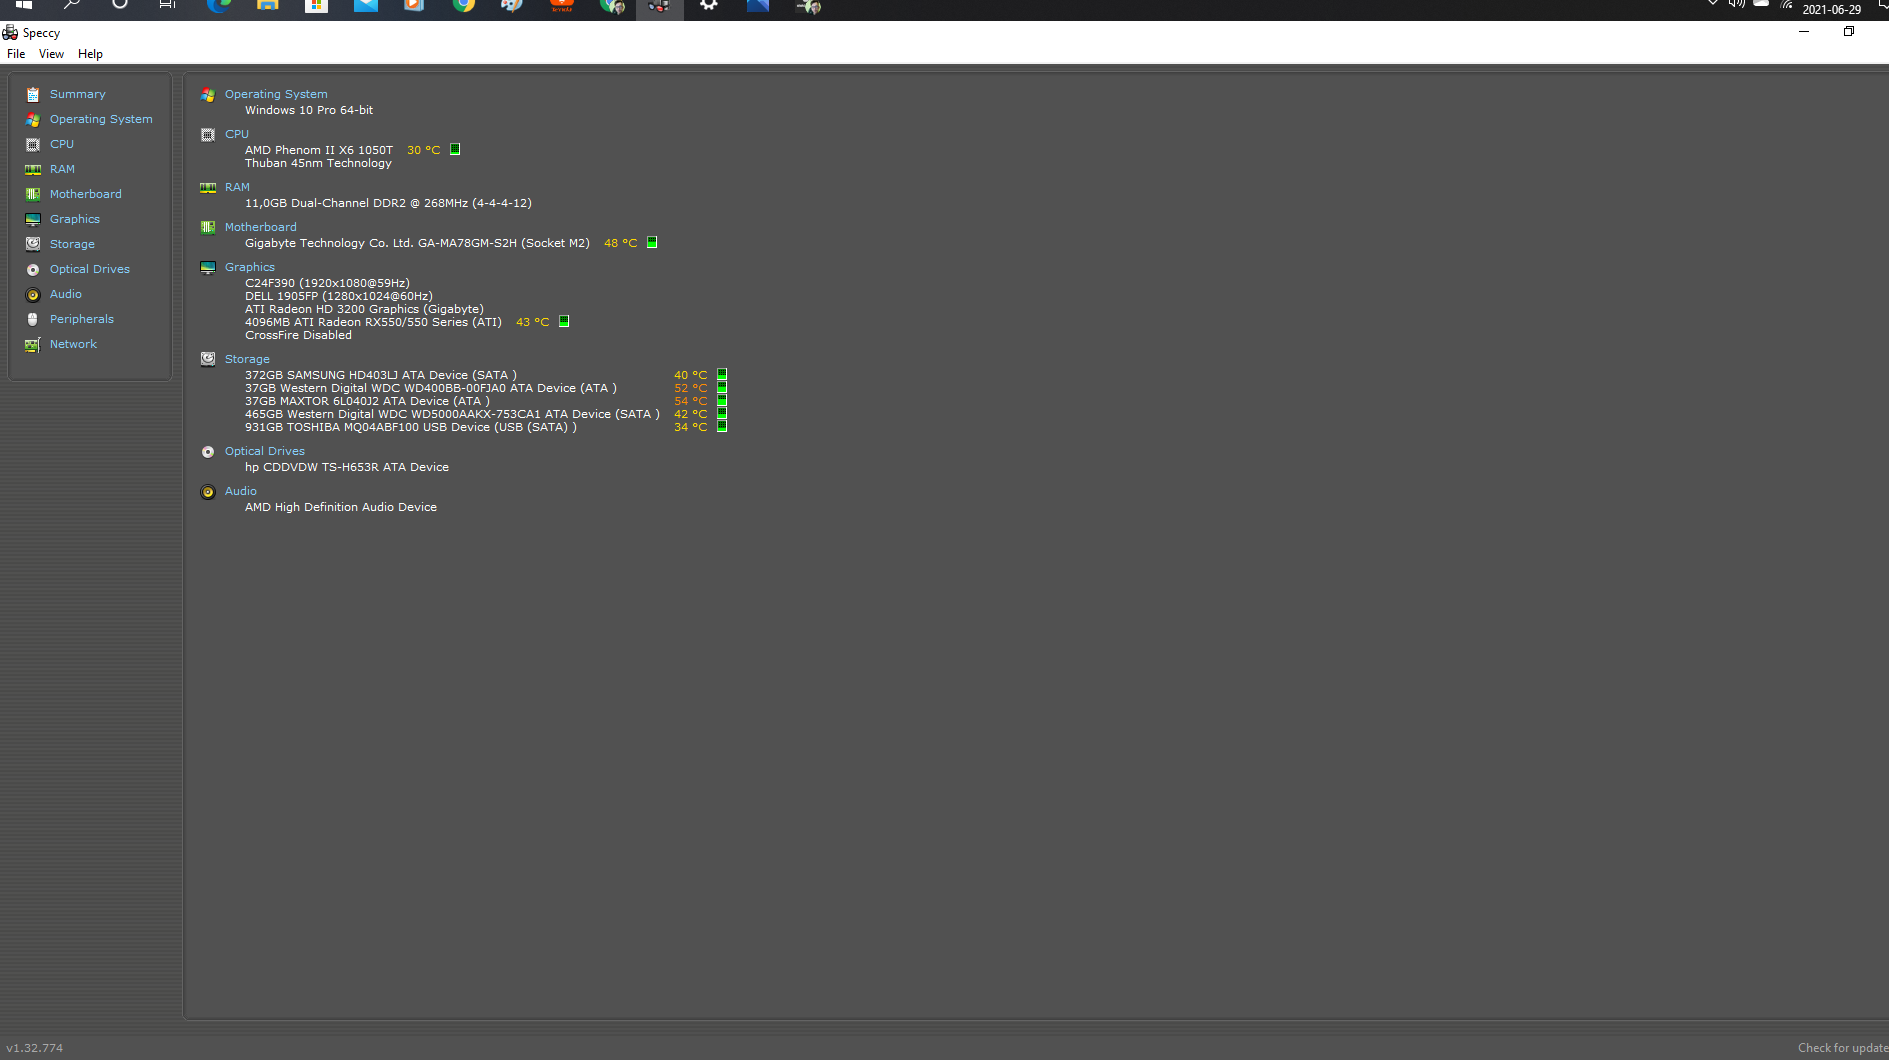Click the graphics card temperature 43 °C
Screen dimensions: 1889x1060
pyautogui.click(x=532, y=322)
